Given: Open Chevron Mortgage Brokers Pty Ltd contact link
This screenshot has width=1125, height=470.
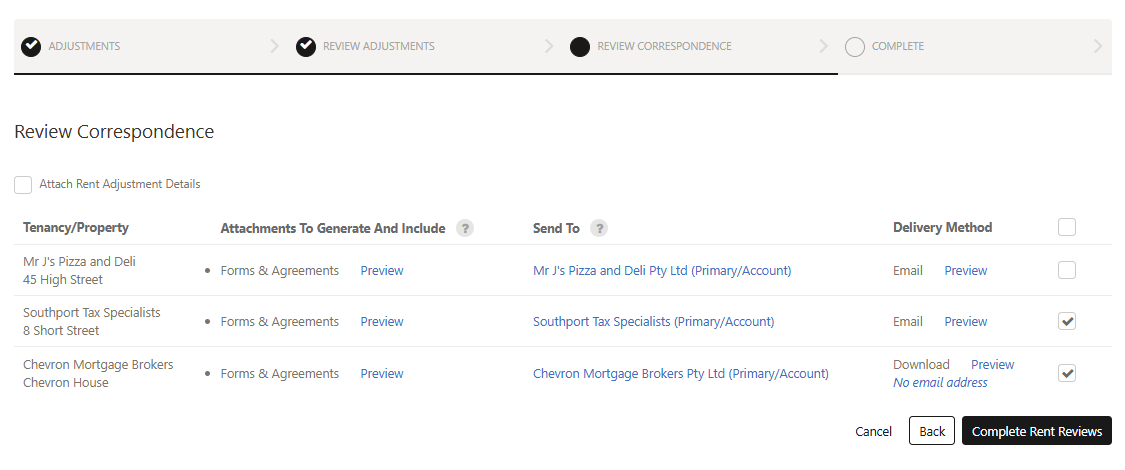Looking at the screenshot, I should coord(680,374).
